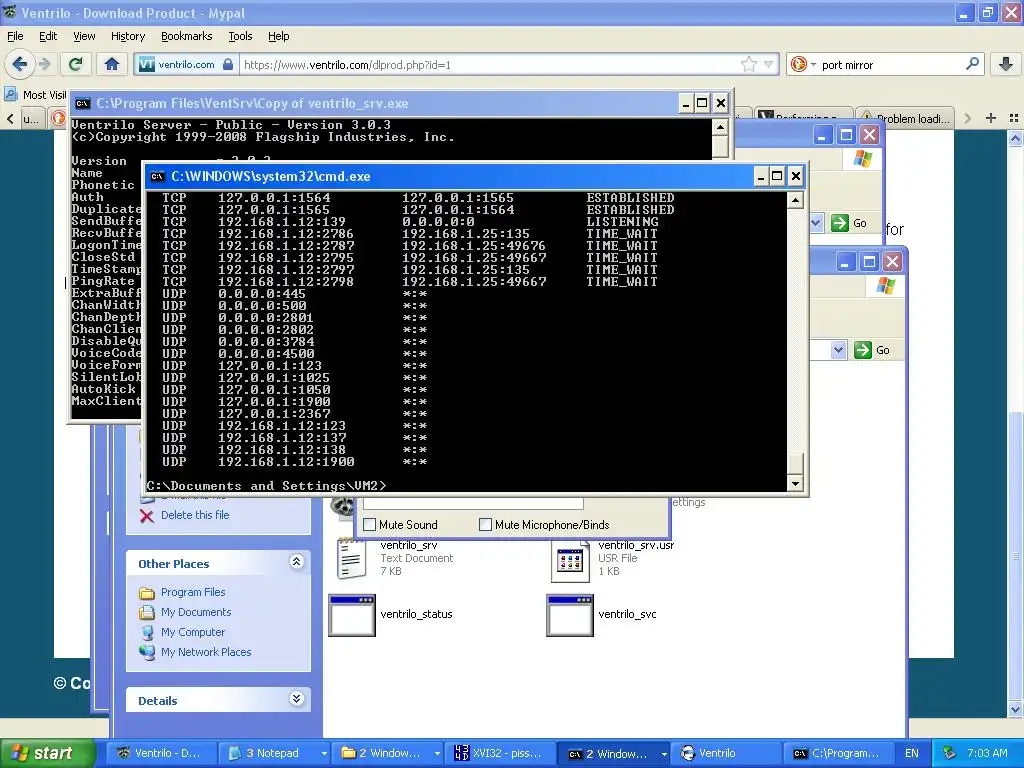Click the upper Explorer window Go button
Viewport: 1024px width, 768px height.
tap(850, 223)
